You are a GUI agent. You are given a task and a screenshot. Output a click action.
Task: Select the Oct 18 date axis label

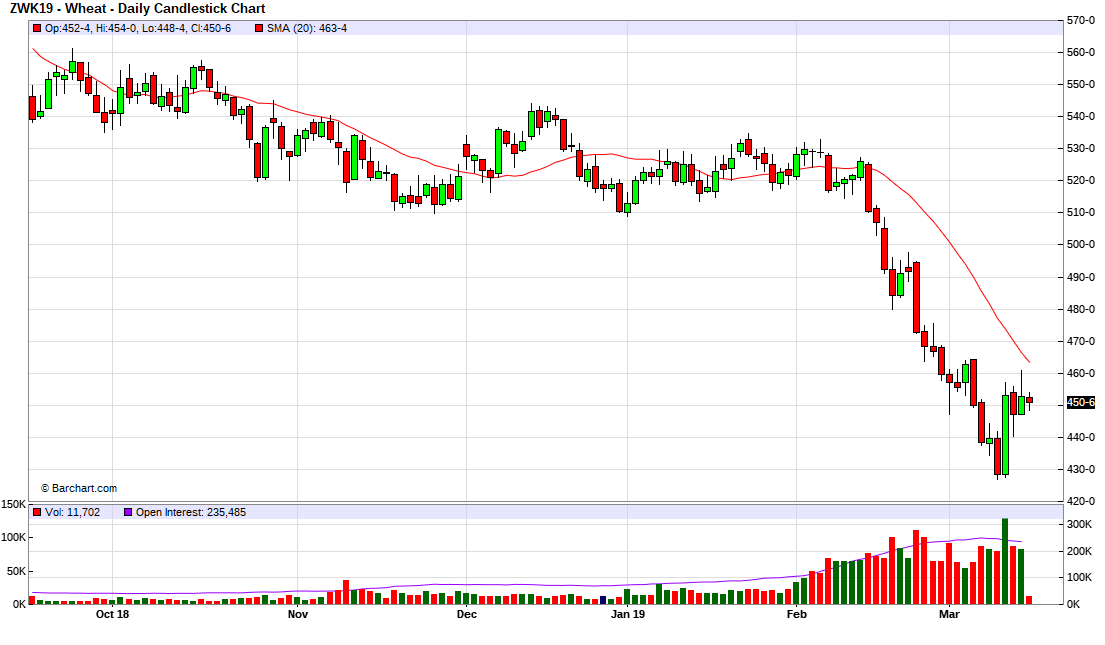pyautogui.click(x=112, y=614)
